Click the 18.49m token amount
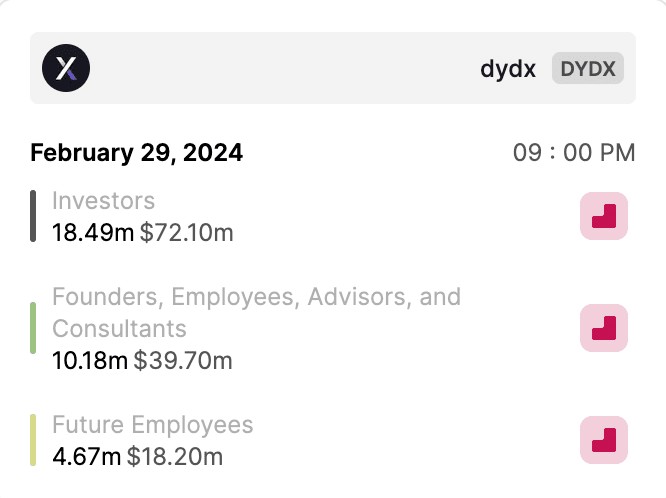This screenshot has height=498, width=666. [x=93, y=233]
